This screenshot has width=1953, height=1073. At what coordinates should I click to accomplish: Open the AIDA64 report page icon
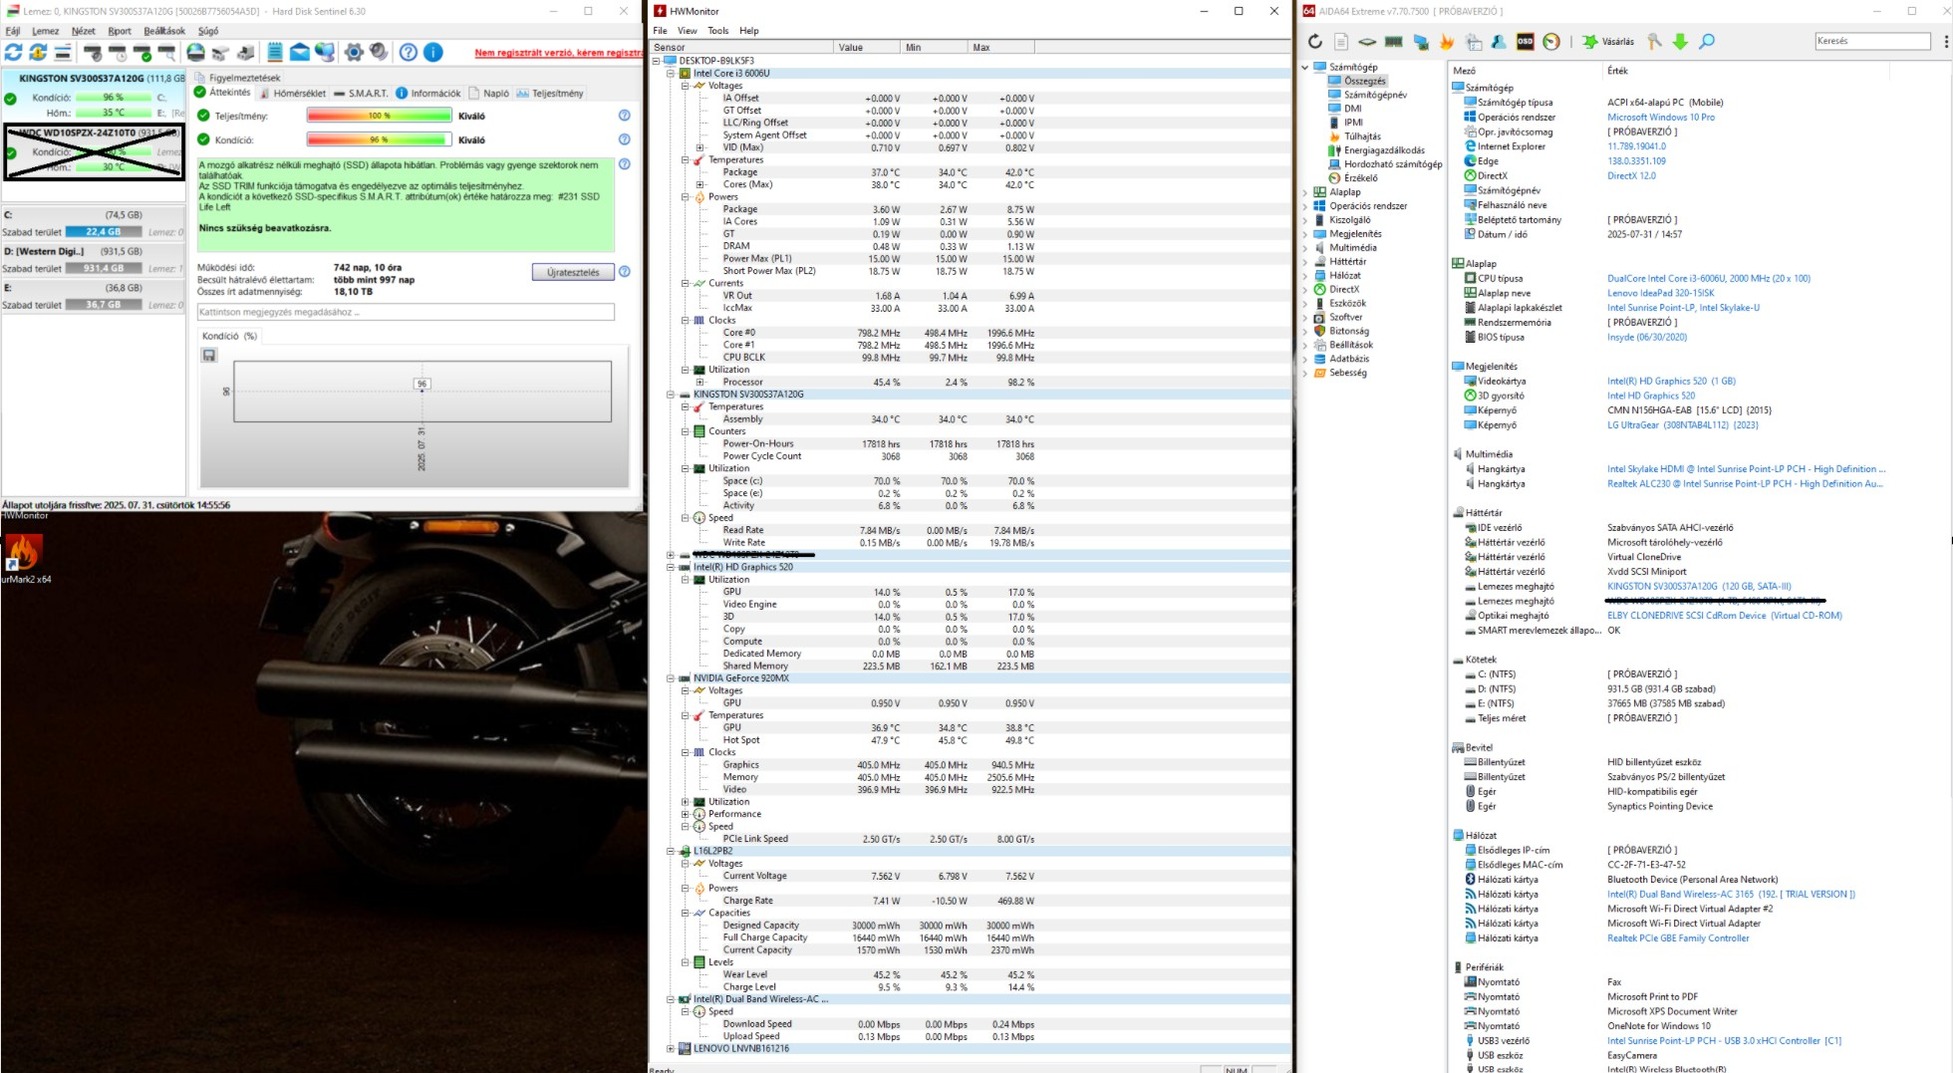(x=1341, y=42)
